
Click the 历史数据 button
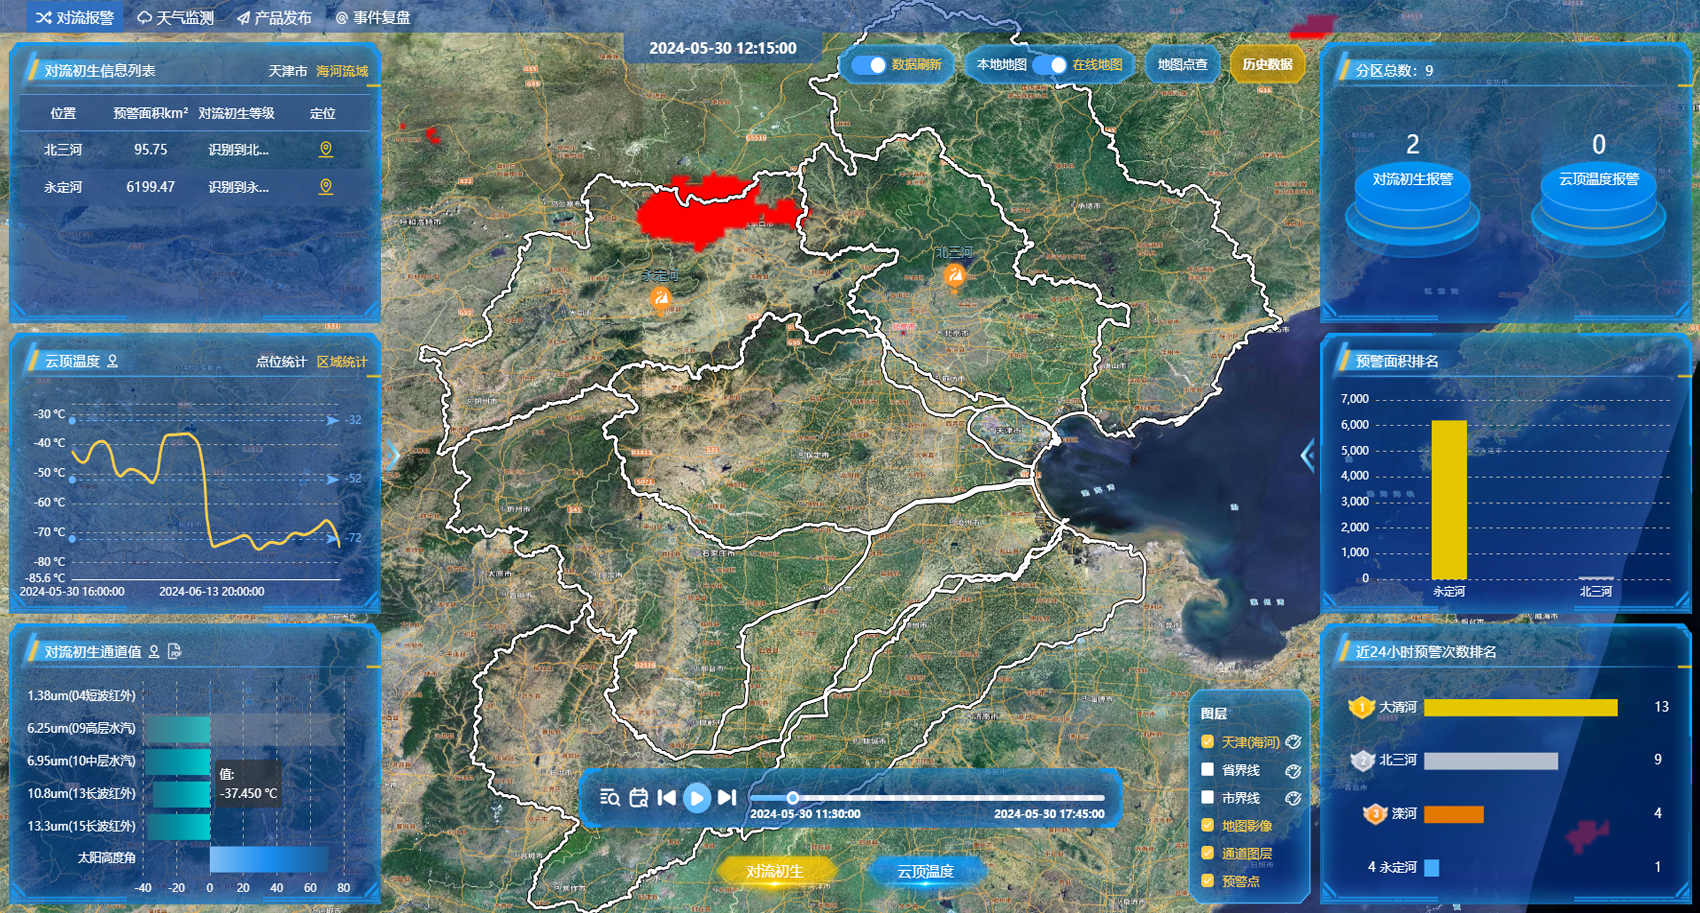pyautogui.click(x=1267, y=65)
